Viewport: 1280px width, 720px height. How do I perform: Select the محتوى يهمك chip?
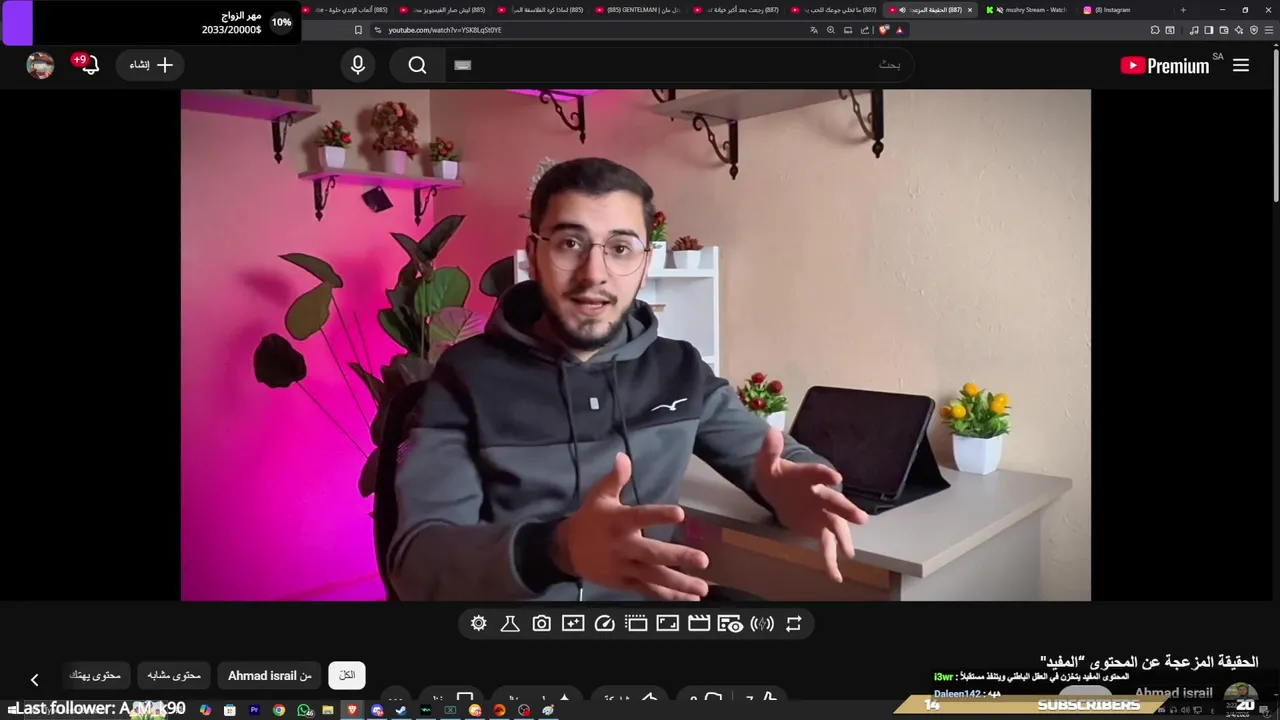coord(95,676)
